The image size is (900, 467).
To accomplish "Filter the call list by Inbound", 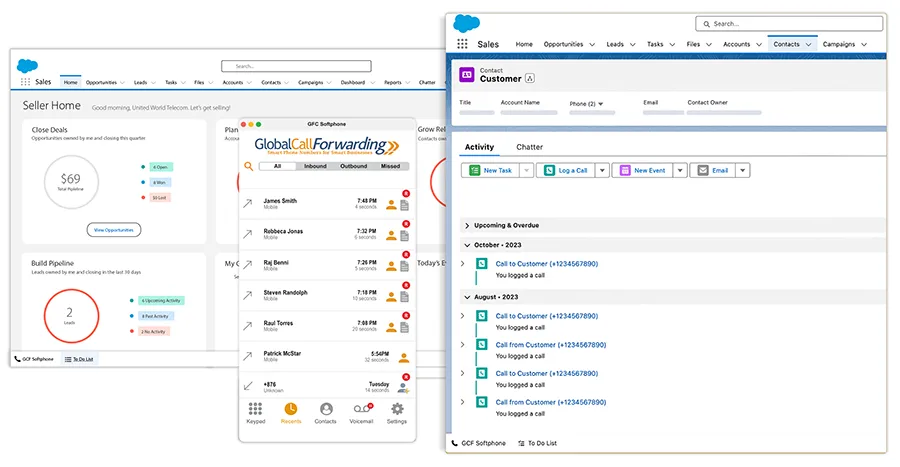I will pos(315,166).
